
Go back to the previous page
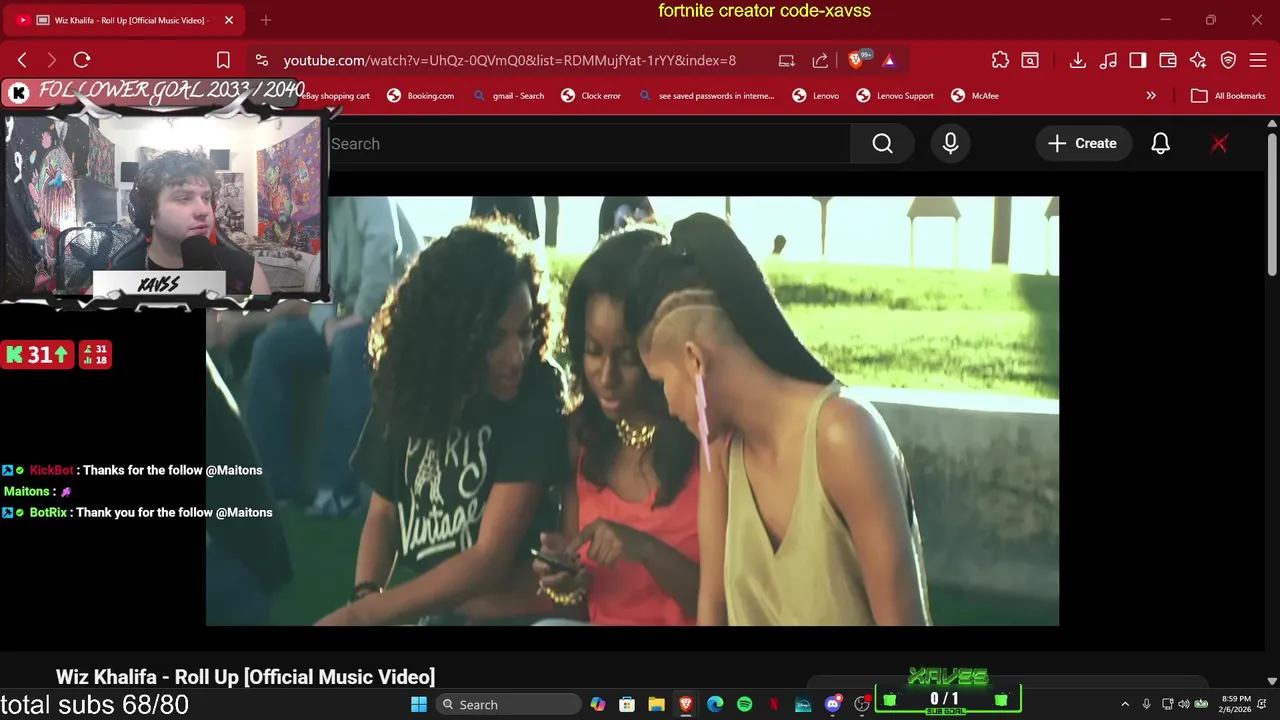[x=22, y=60]
